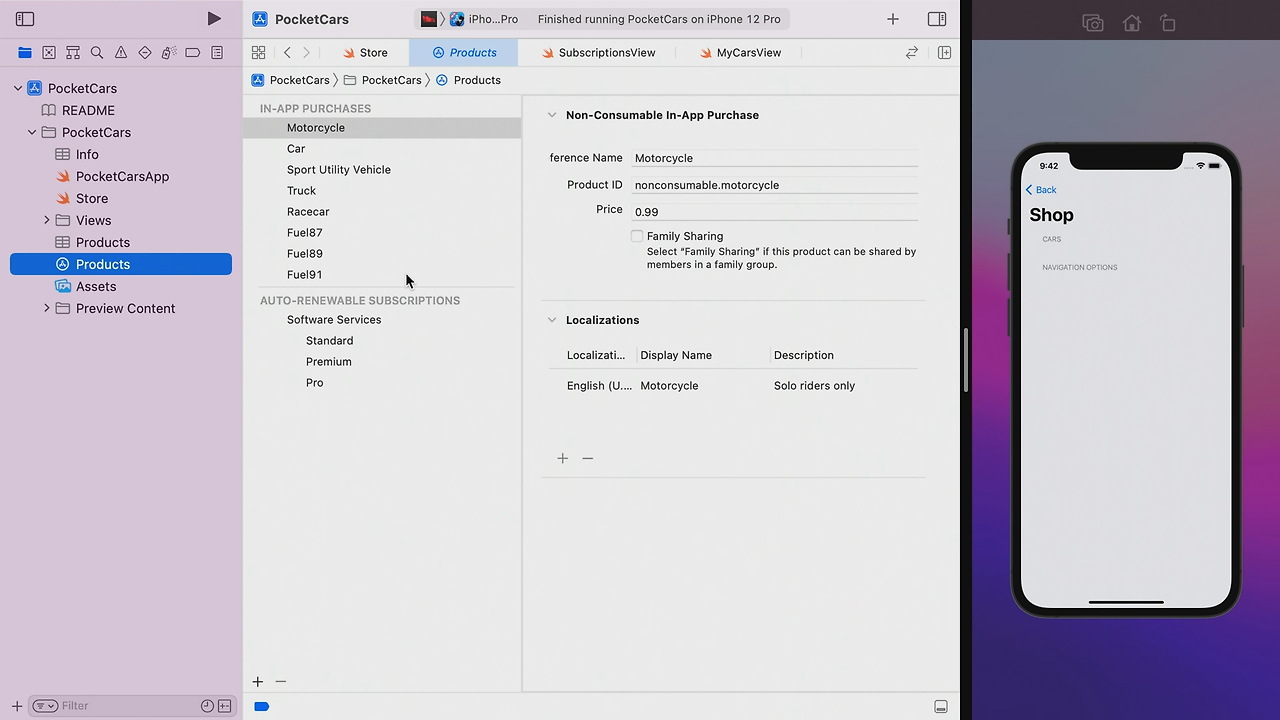1280x720 pixels.
Task: Select the Sport Utility Vehicle product
Action: click(x=339, y=170)
